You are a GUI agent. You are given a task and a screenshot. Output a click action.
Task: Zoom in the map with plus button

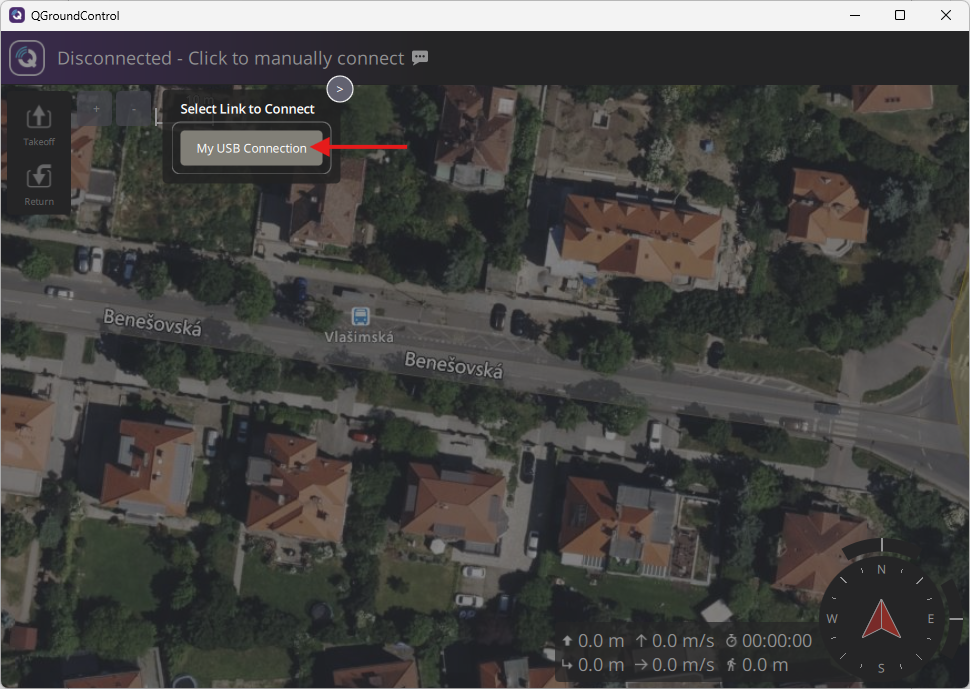[96, 108]
